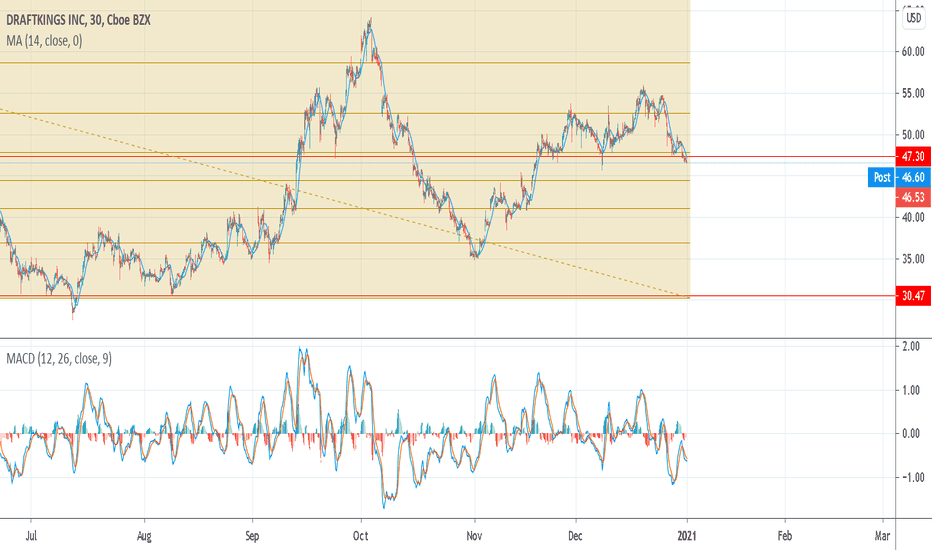Click the 46.53 last price label
The image size is (932, 550).
(x=913, y=197)
